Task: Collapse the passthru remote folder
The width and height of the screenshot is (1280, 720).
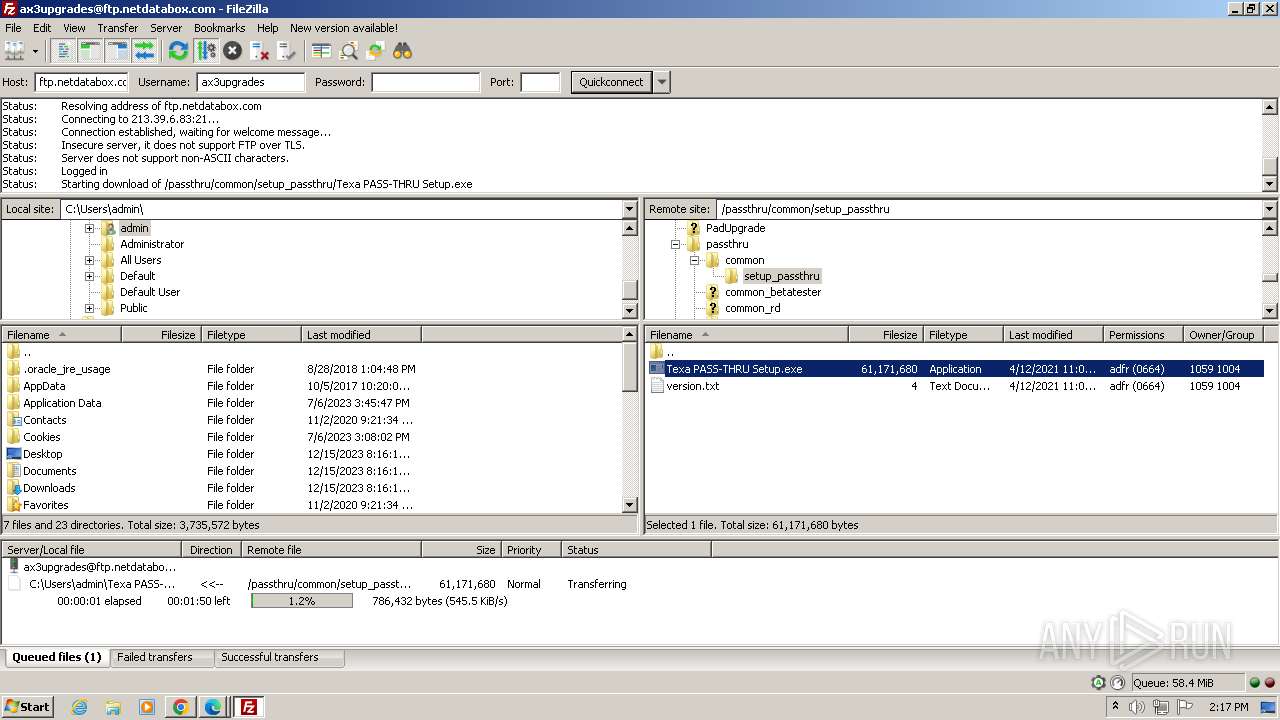Action: [675, 244]
